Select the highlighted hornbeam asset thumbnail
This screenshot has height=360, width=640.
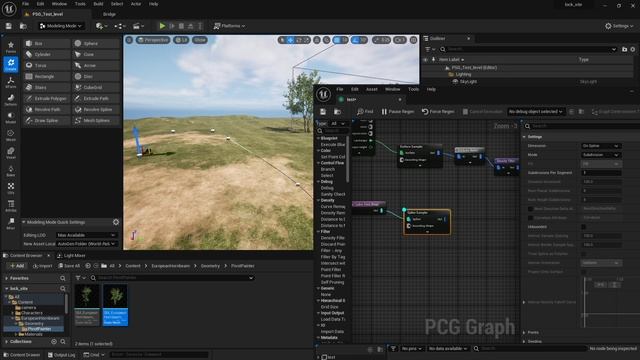[116, 305]
